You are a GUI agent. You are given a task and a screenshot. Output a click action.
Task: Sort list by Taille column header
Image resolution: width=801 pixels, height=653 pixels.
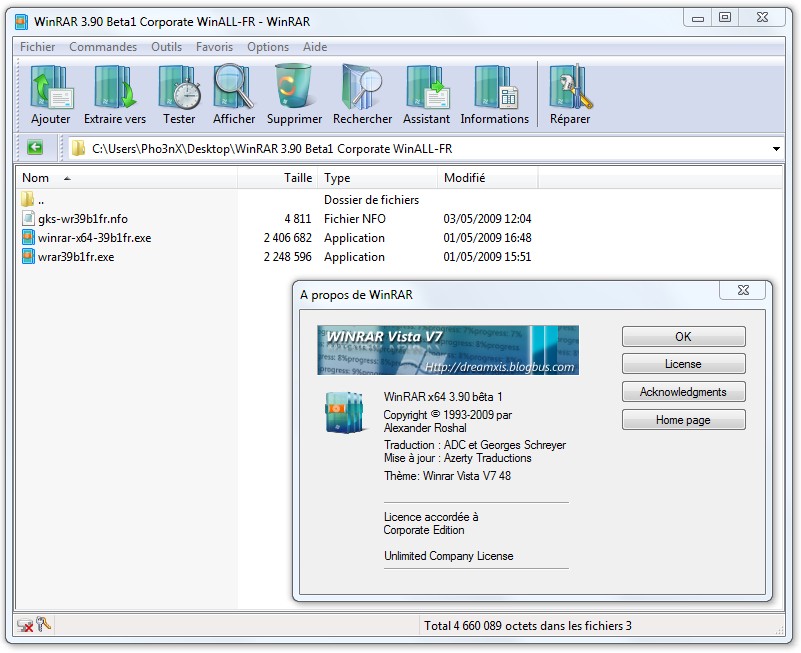(x=297, y=178)
